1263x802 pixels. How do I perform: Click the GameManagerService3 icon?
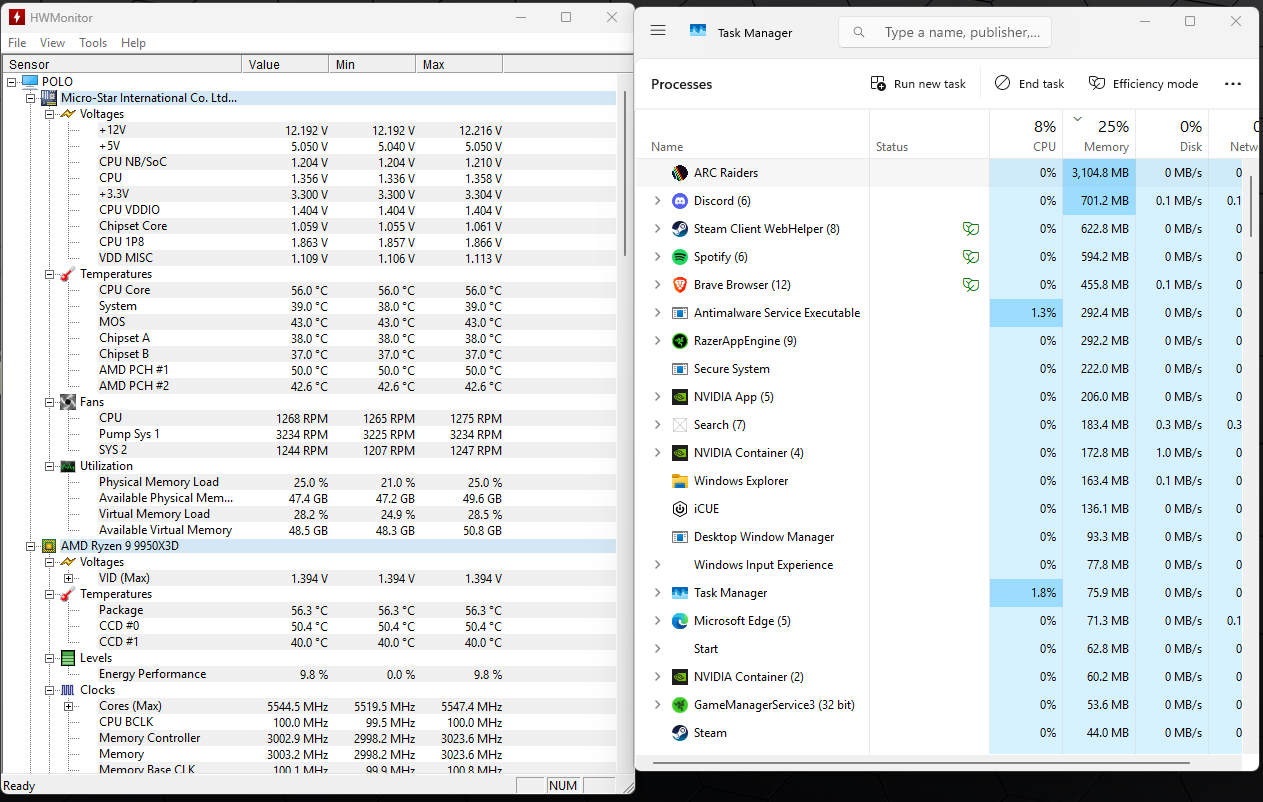680,705
